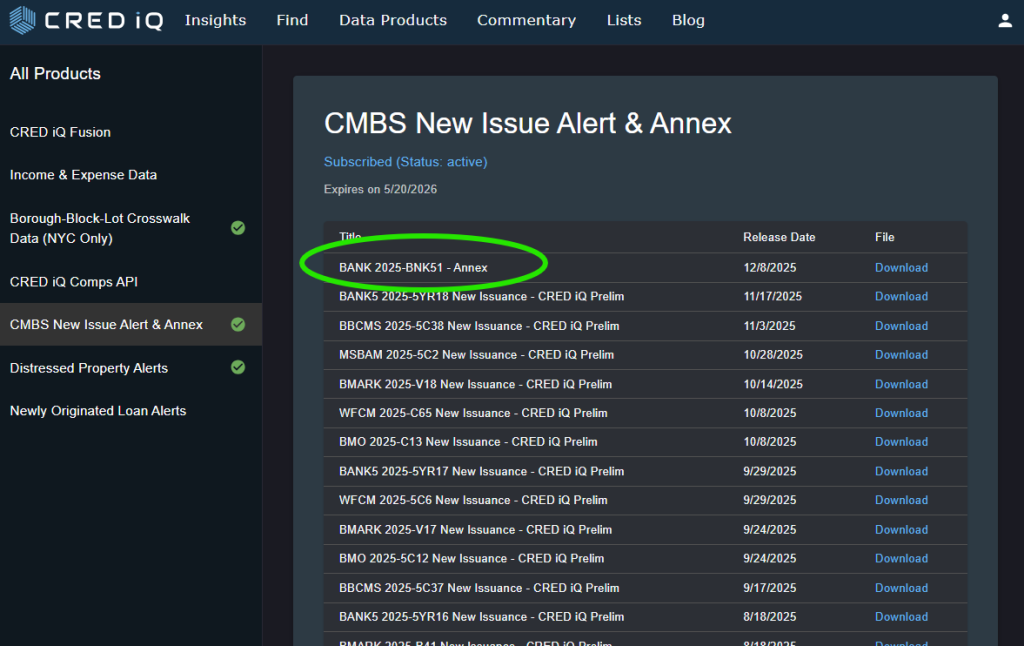Open the user account profile icon

1005,21
